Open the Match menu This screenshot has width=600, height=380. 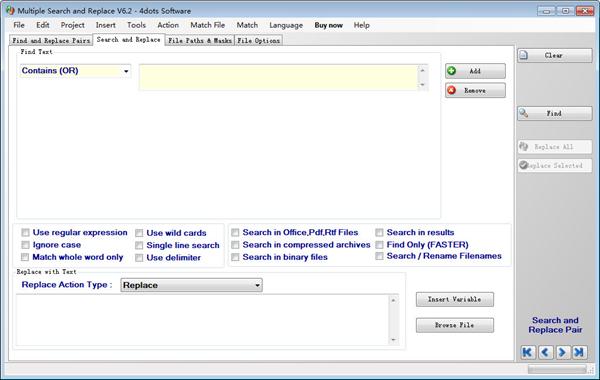tap(247, 25)
